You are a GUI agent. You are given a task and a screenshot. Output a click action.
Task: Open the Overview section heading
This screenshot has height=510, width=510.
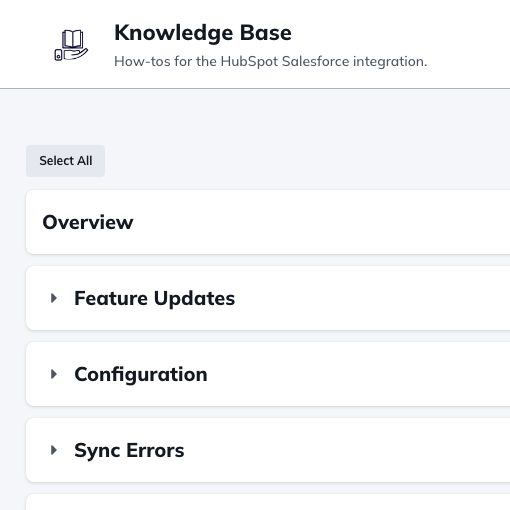(x=88, y=222)
